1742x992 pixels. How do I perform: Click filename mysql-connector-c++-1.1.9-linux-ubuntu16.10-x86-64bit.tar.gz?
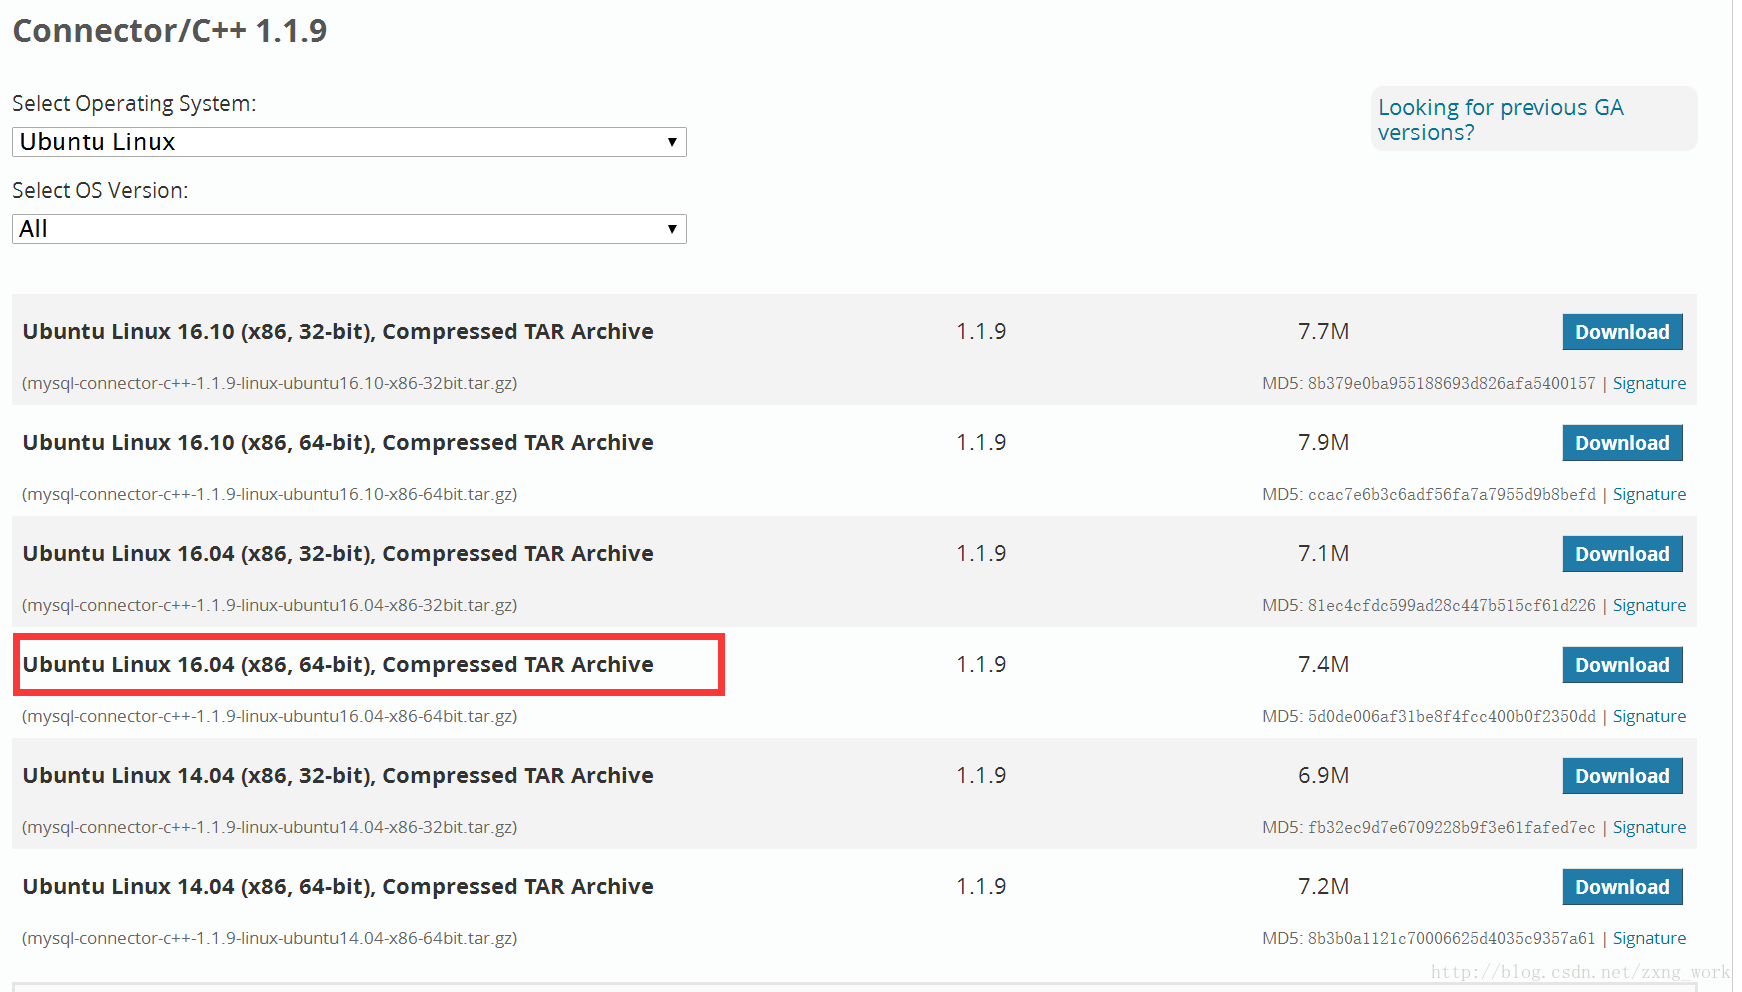(x=270, y=494)
